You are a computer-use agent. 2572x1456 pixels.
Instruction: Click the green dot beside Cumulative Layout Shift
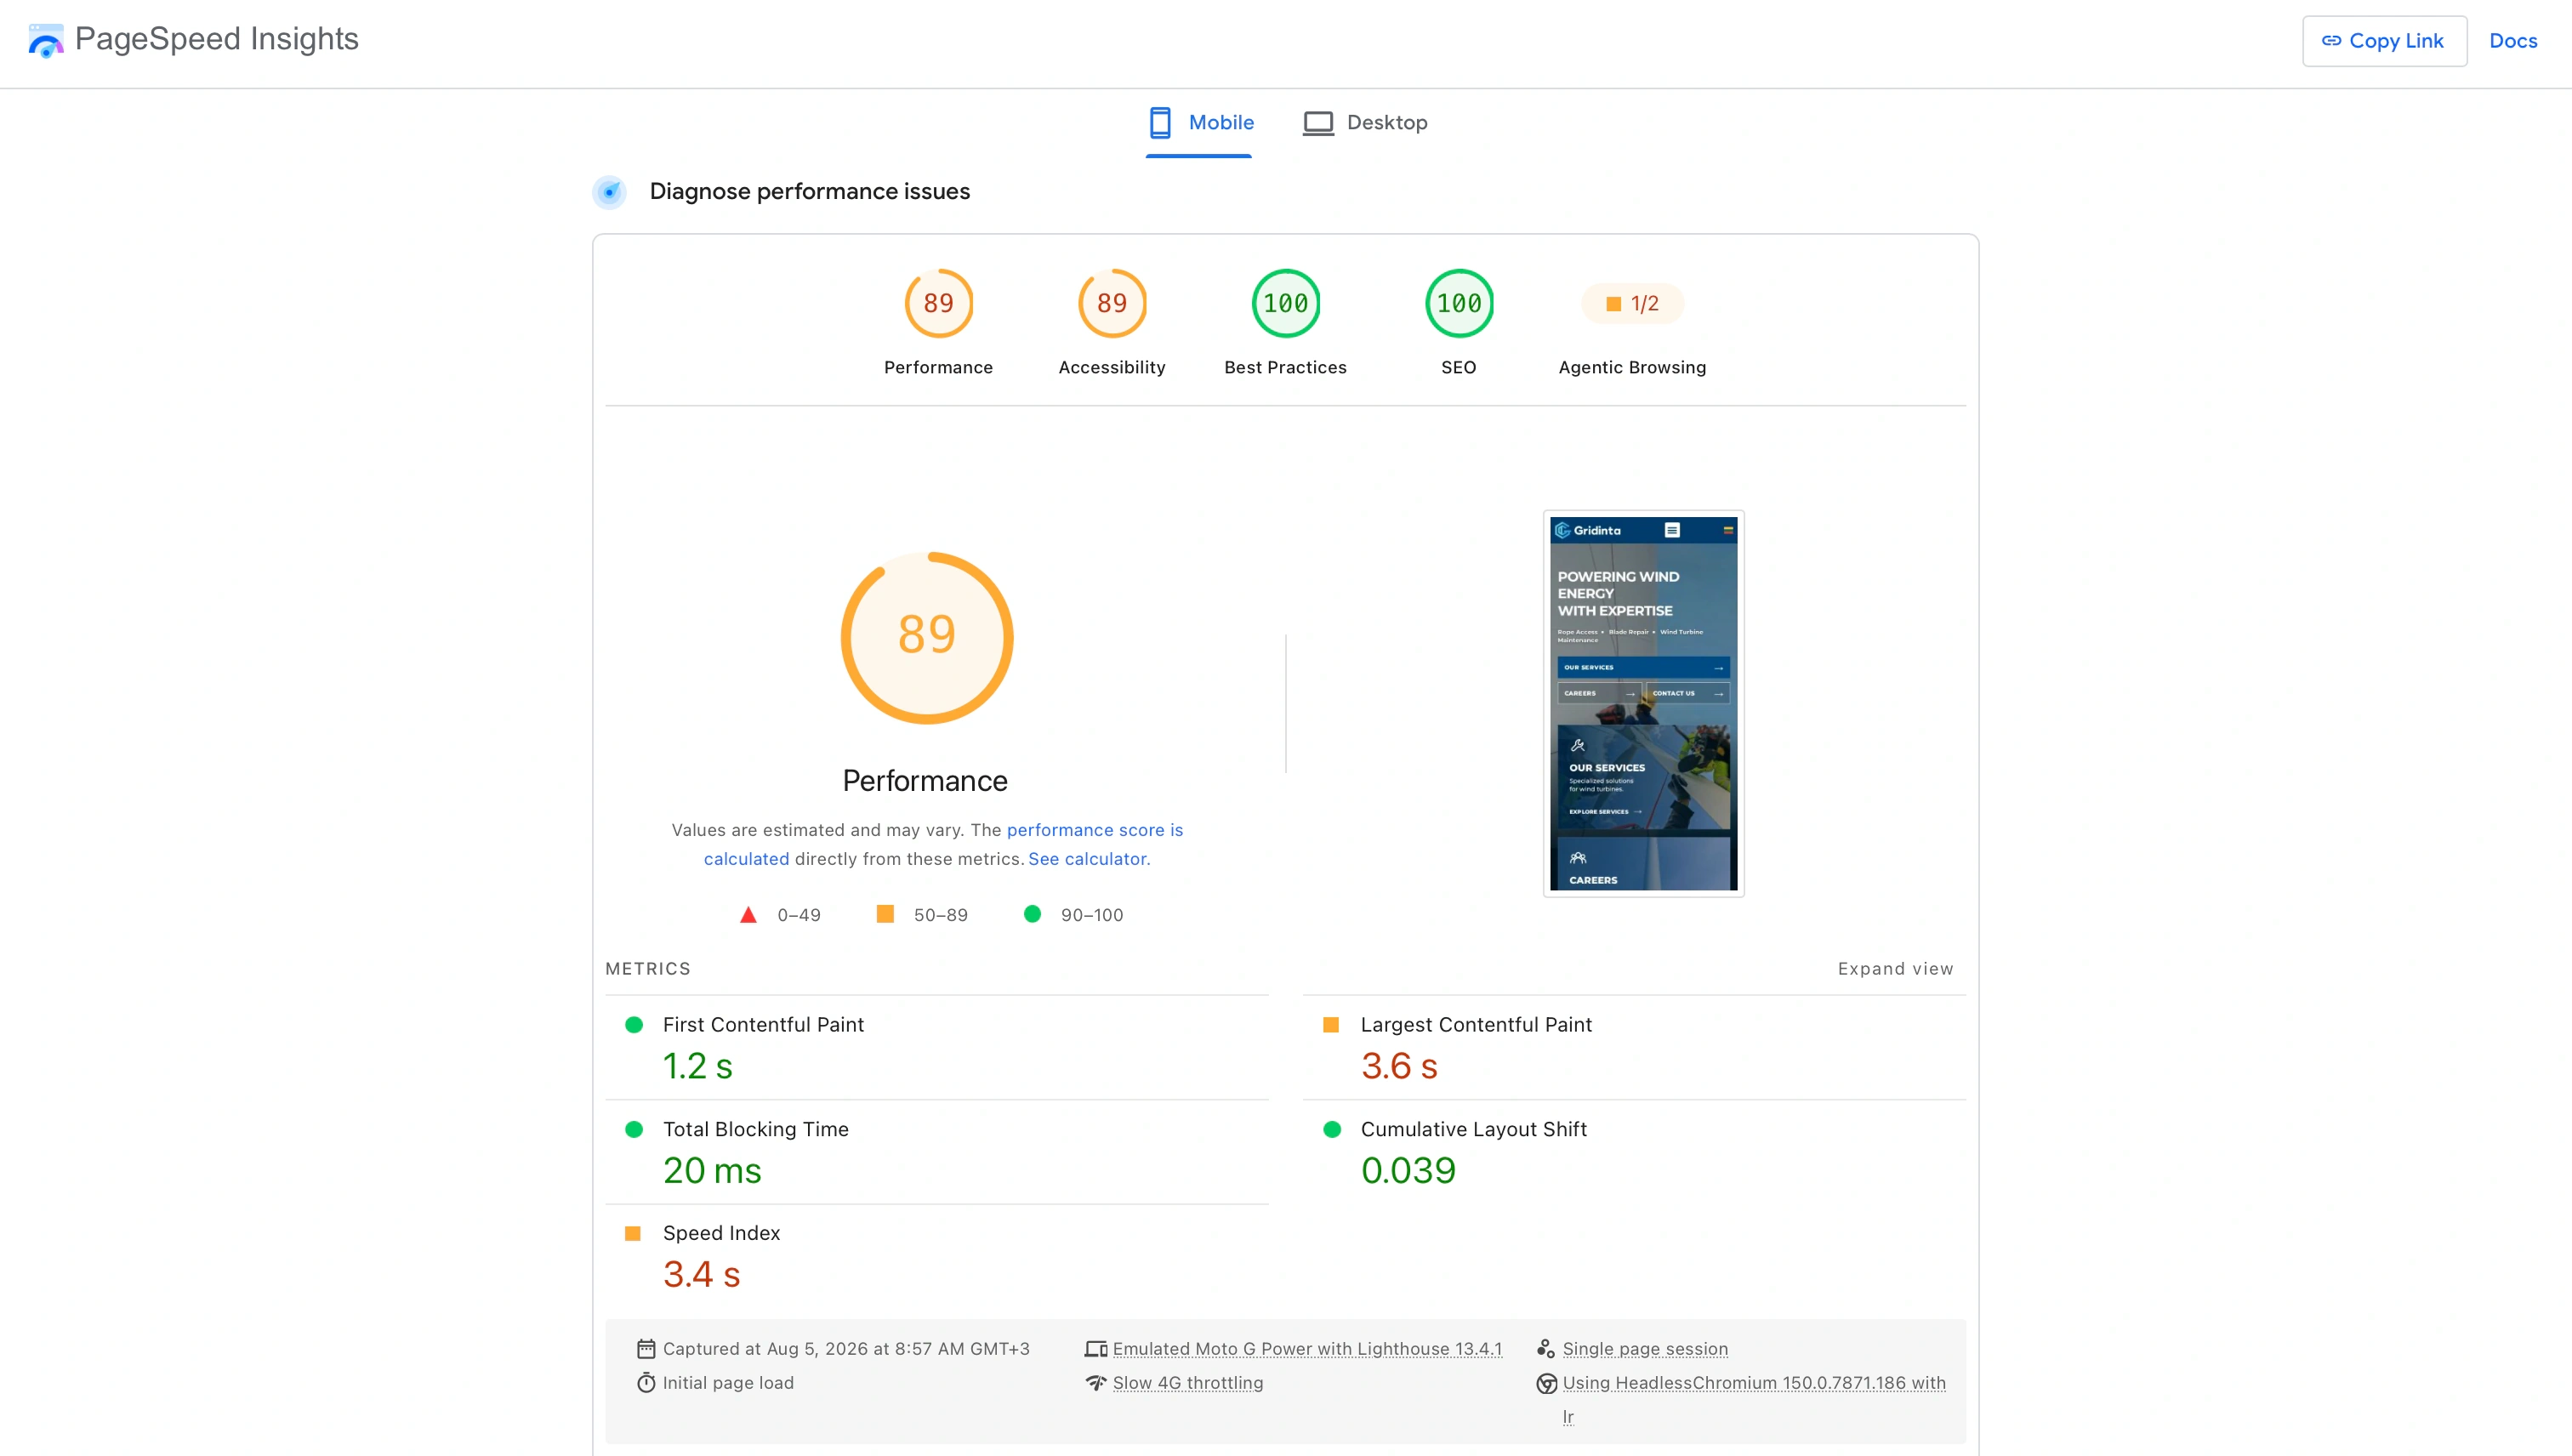point(1331,1130)
